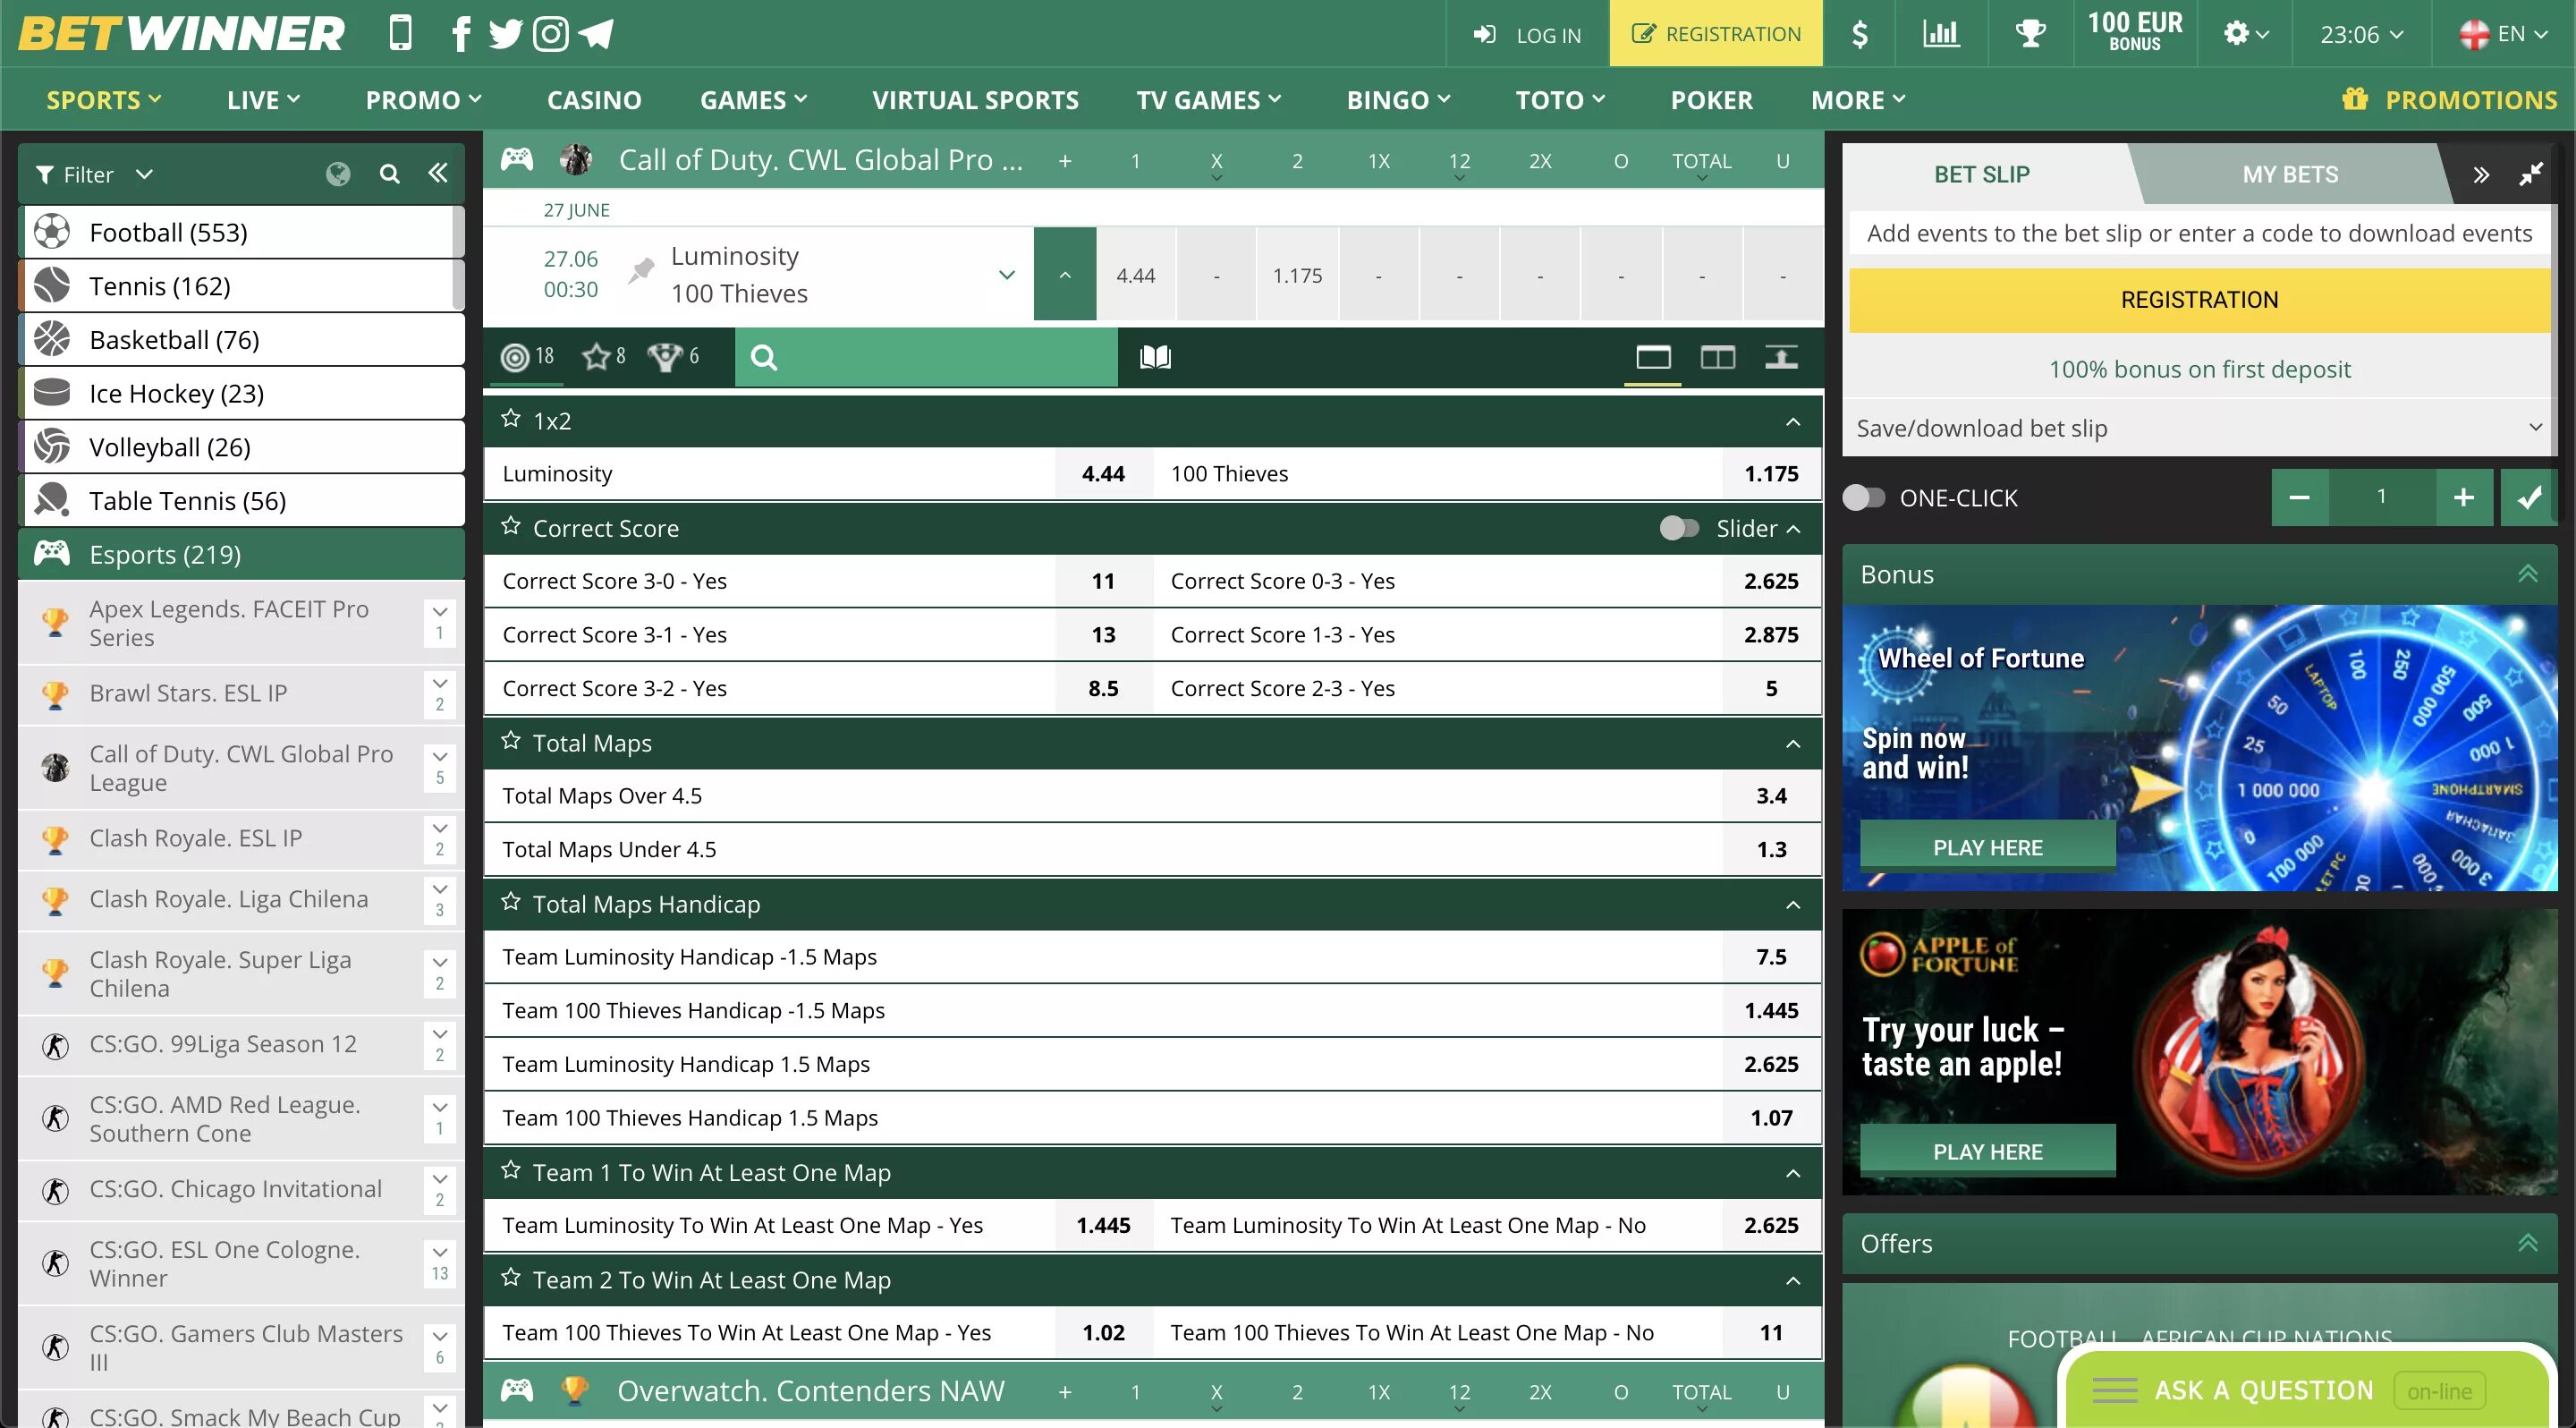The image size is (2576, 1428).
Task: Increase one-click stake with plus
Action: [x=2463, y=497]
